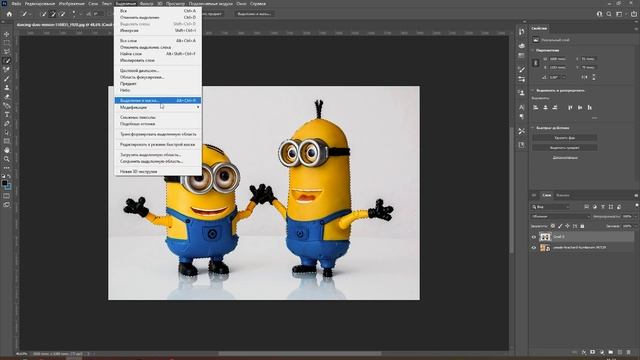This screenshot has width=640, height=360.
Task: Switch to the Каналы tab
Action: coord(563,195)
